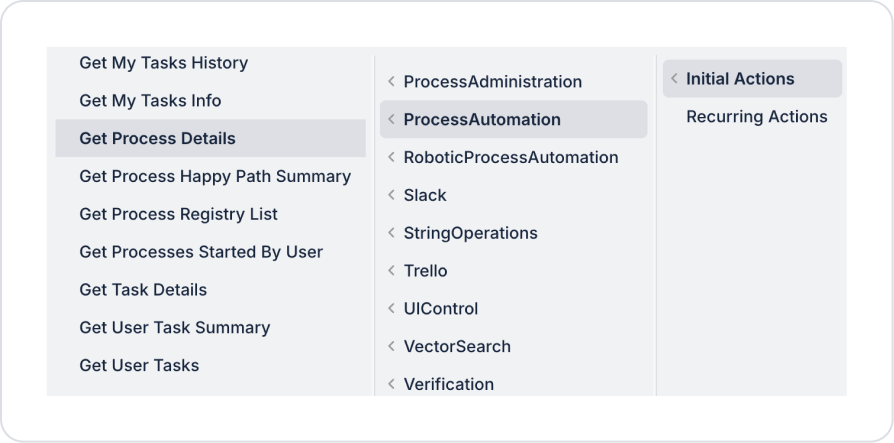Click the chevron beside ProcessAutomation
Viewport: 894px width, 443px height.
pyautogui.click(x=391, y=120)
